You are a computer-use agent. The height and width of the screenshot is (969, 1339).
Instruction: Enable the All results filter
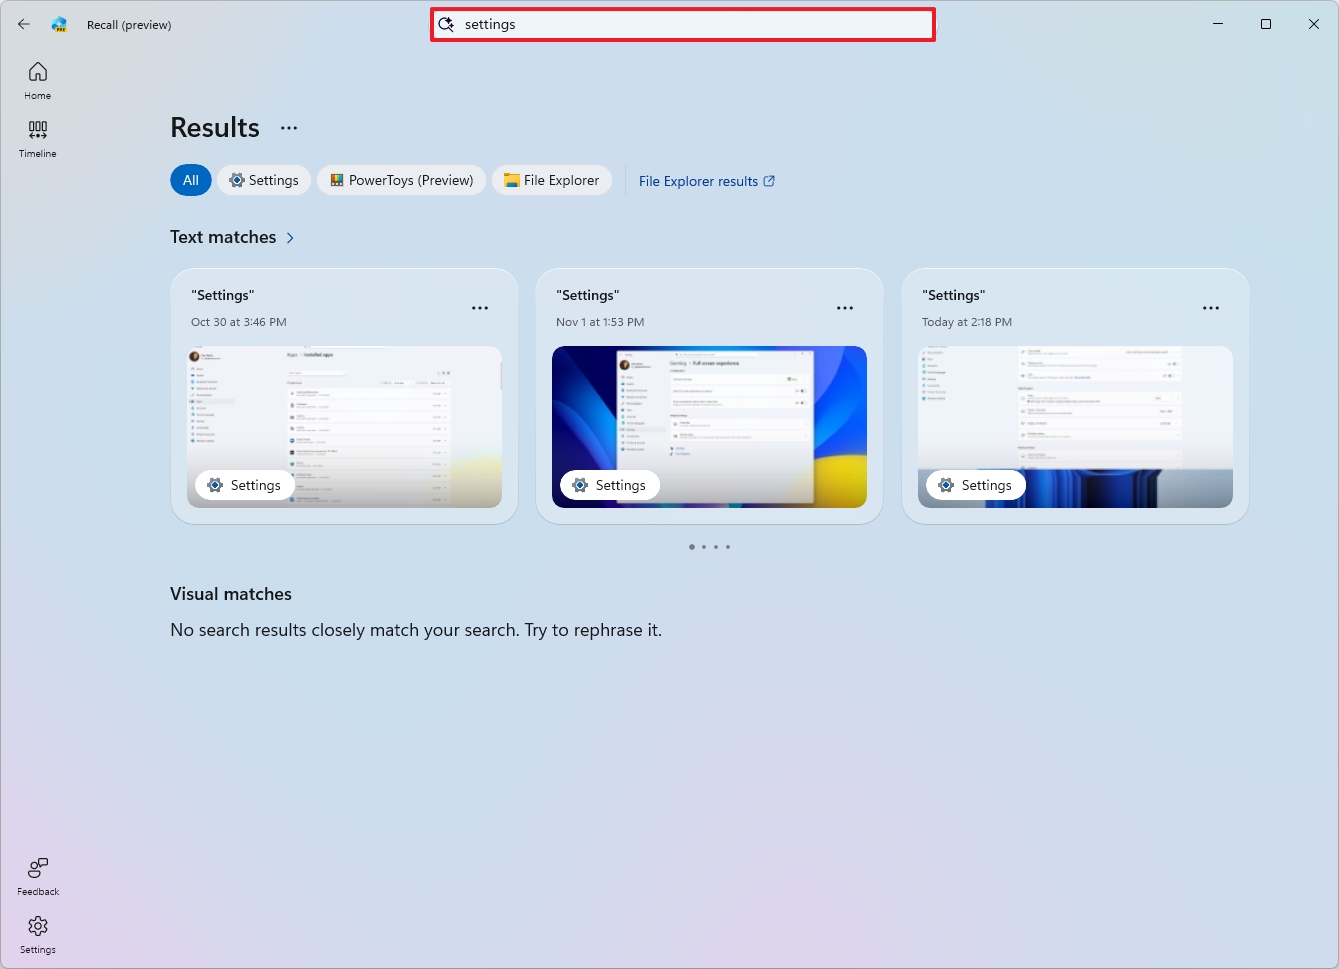pyautogui.click(x=190, y=180)
